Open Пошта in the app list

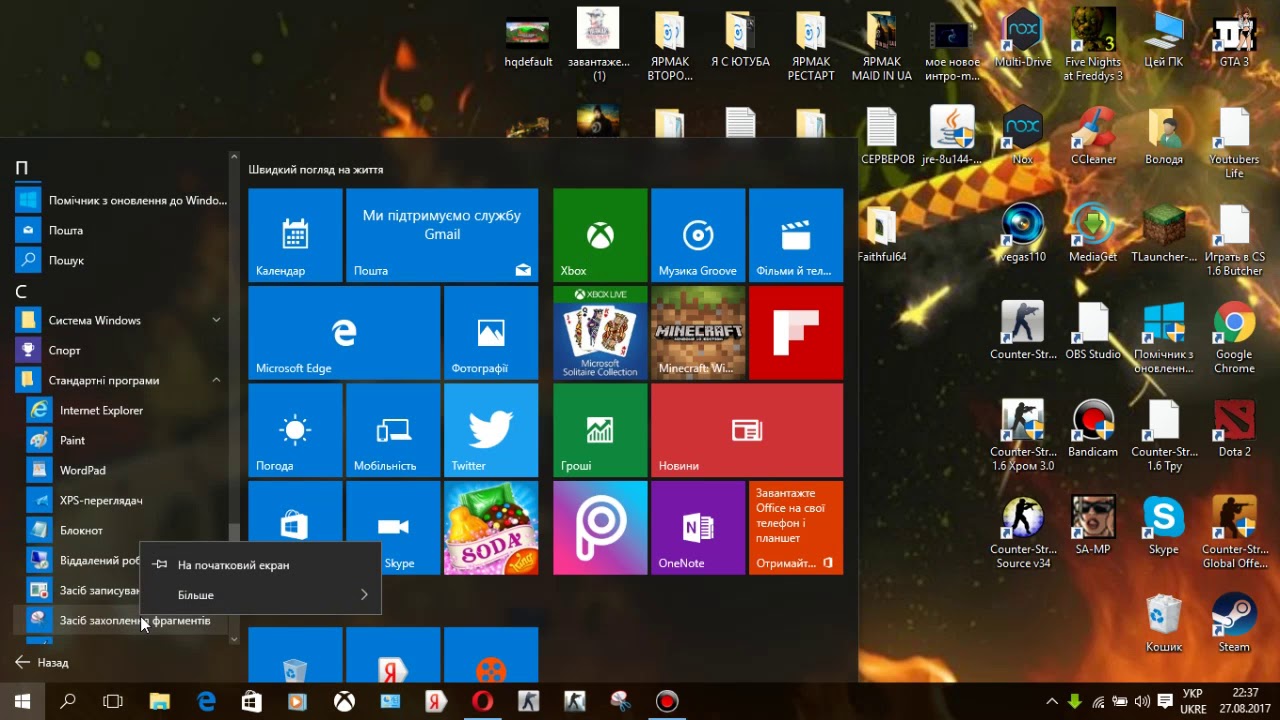(120, 230)
